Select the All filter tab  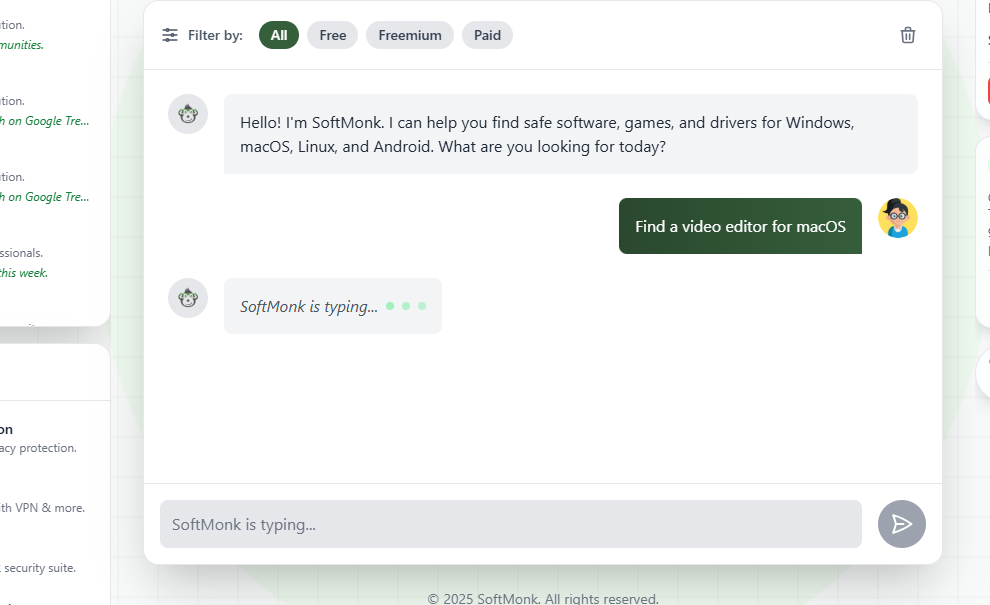point(279,35)
